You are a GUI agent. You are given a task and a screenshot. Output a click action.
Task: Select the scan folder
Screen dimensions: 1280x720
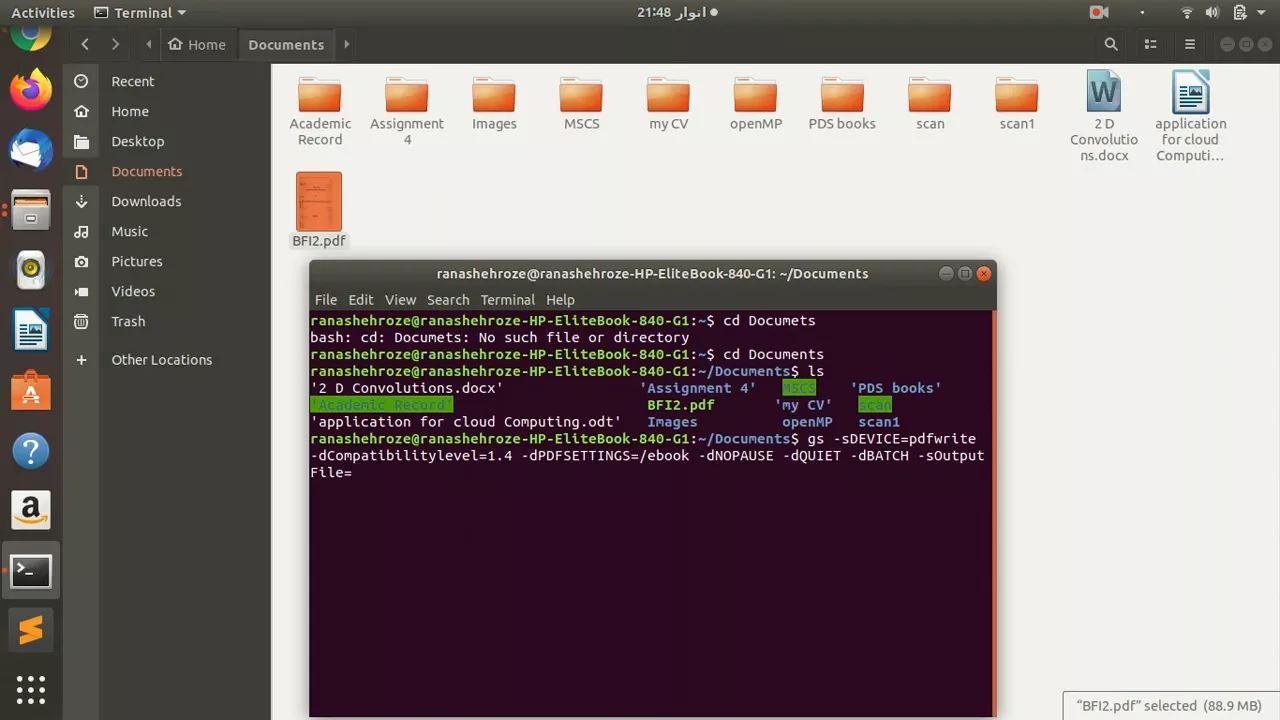click(930, 104)
